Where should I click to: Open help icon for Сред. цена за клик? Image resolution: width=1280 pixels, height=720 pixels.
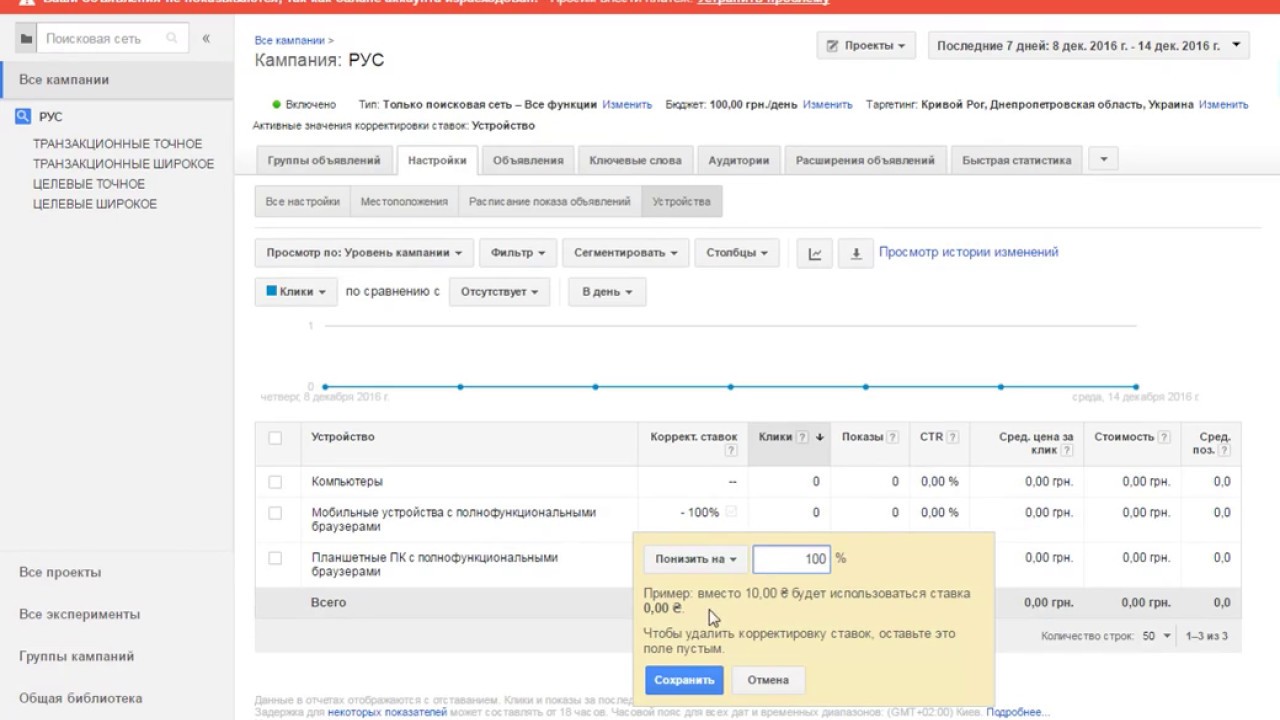(x=1067, y=451)
